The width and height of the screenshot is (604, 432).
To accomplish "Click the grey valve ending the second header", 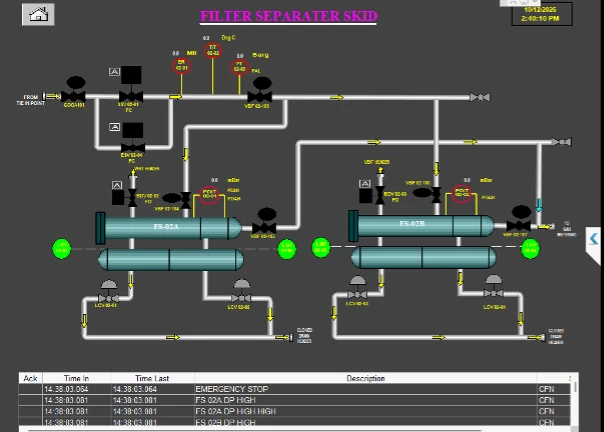I will [x=561, y=142].
